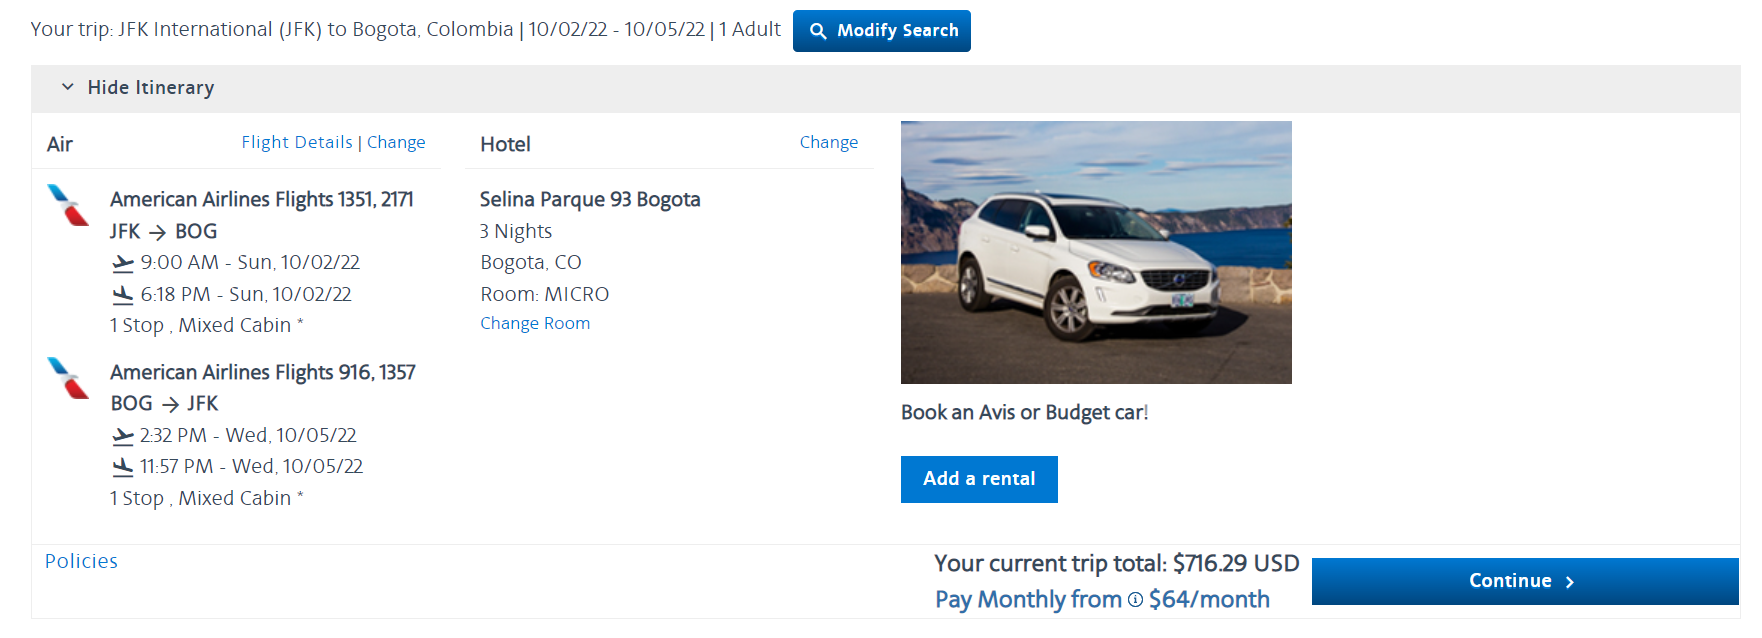
Task: Change the flight selection in the Air section
Action: coord(396,142)
